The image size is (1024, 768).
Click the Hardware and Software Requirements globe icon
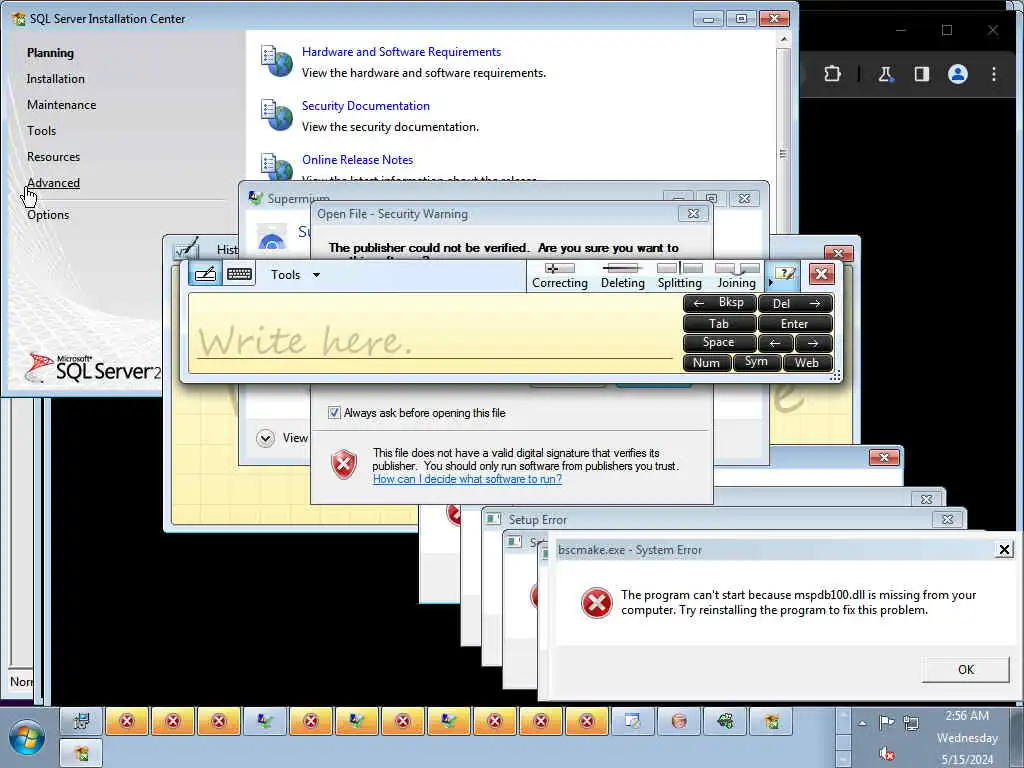276,61
